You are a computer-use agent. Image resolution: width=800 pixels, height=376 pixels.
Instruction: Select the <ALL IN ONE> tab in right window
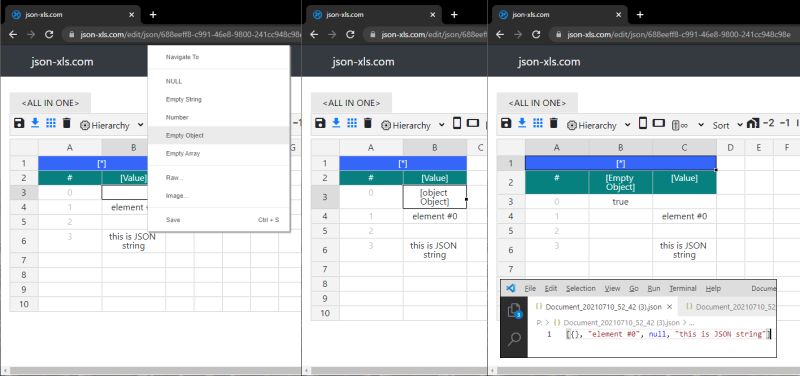[537, 103]
